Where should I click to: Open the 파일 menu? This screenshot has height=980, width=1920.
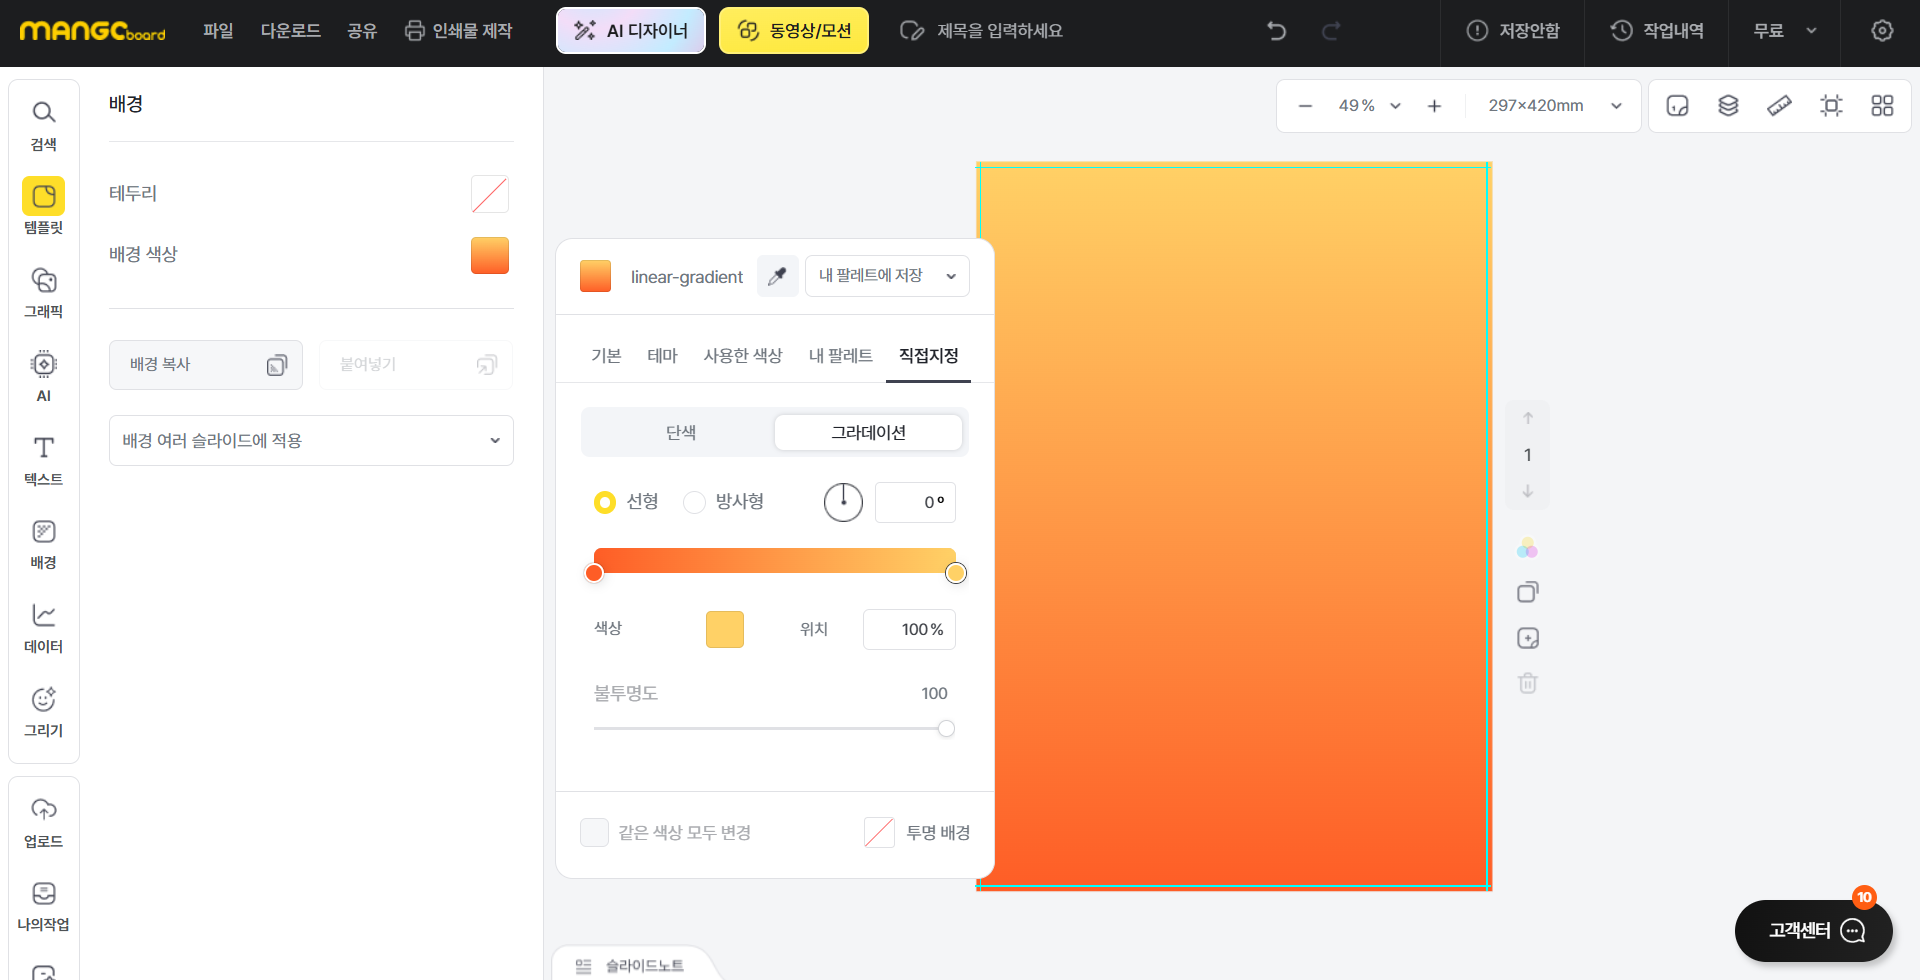218,31
